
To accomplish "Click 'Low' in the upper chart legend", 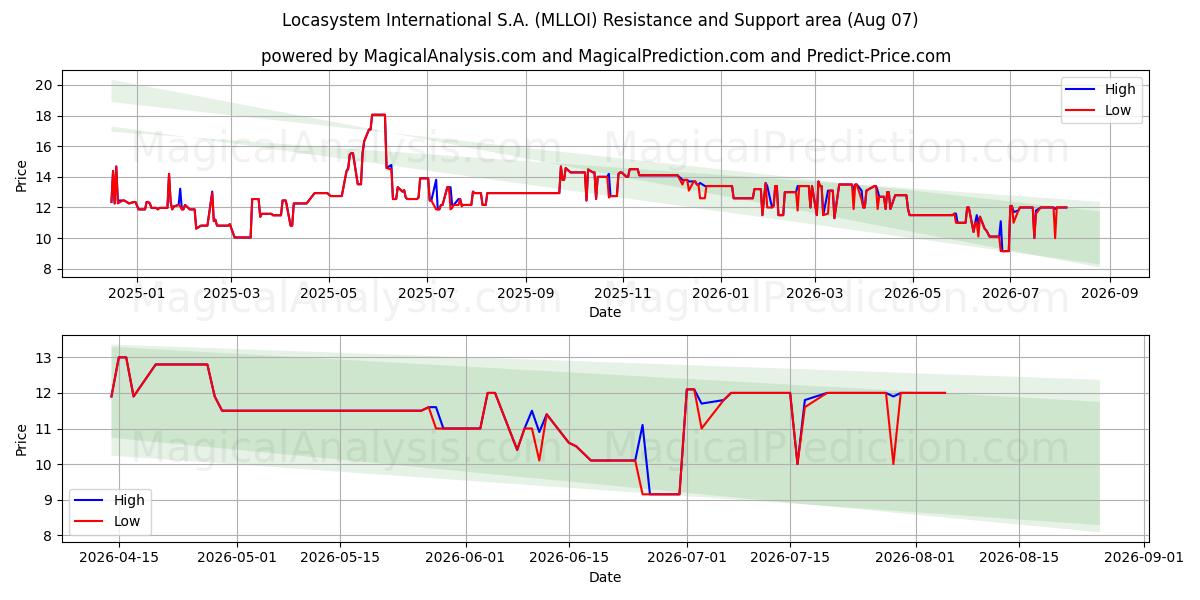I will pos(1118,110).
